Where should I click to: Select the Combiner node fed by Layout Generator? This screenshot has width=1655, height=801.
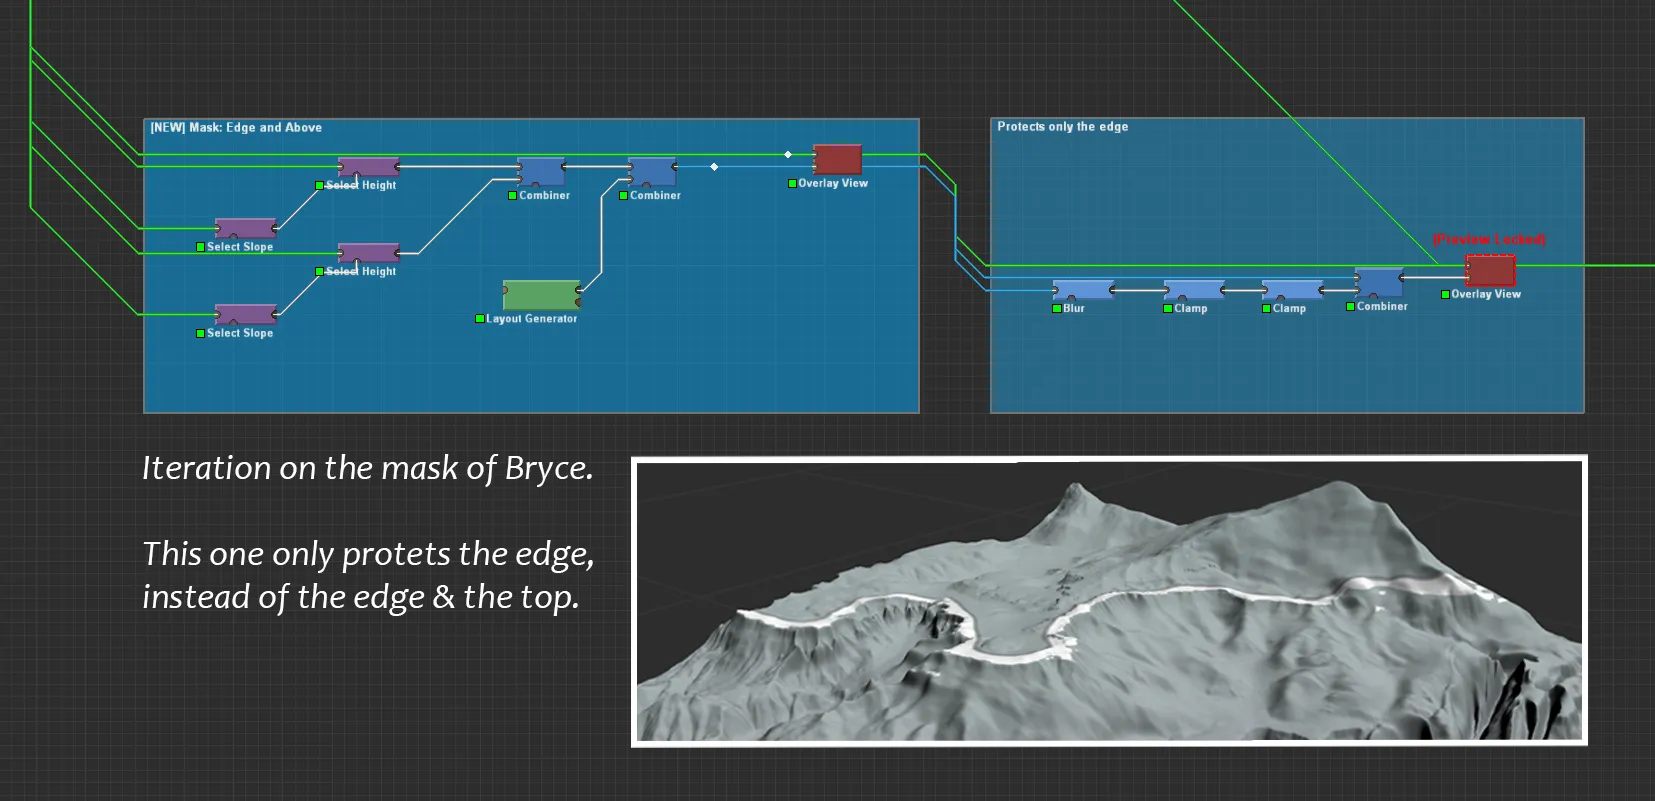click(x=652, y=173)
